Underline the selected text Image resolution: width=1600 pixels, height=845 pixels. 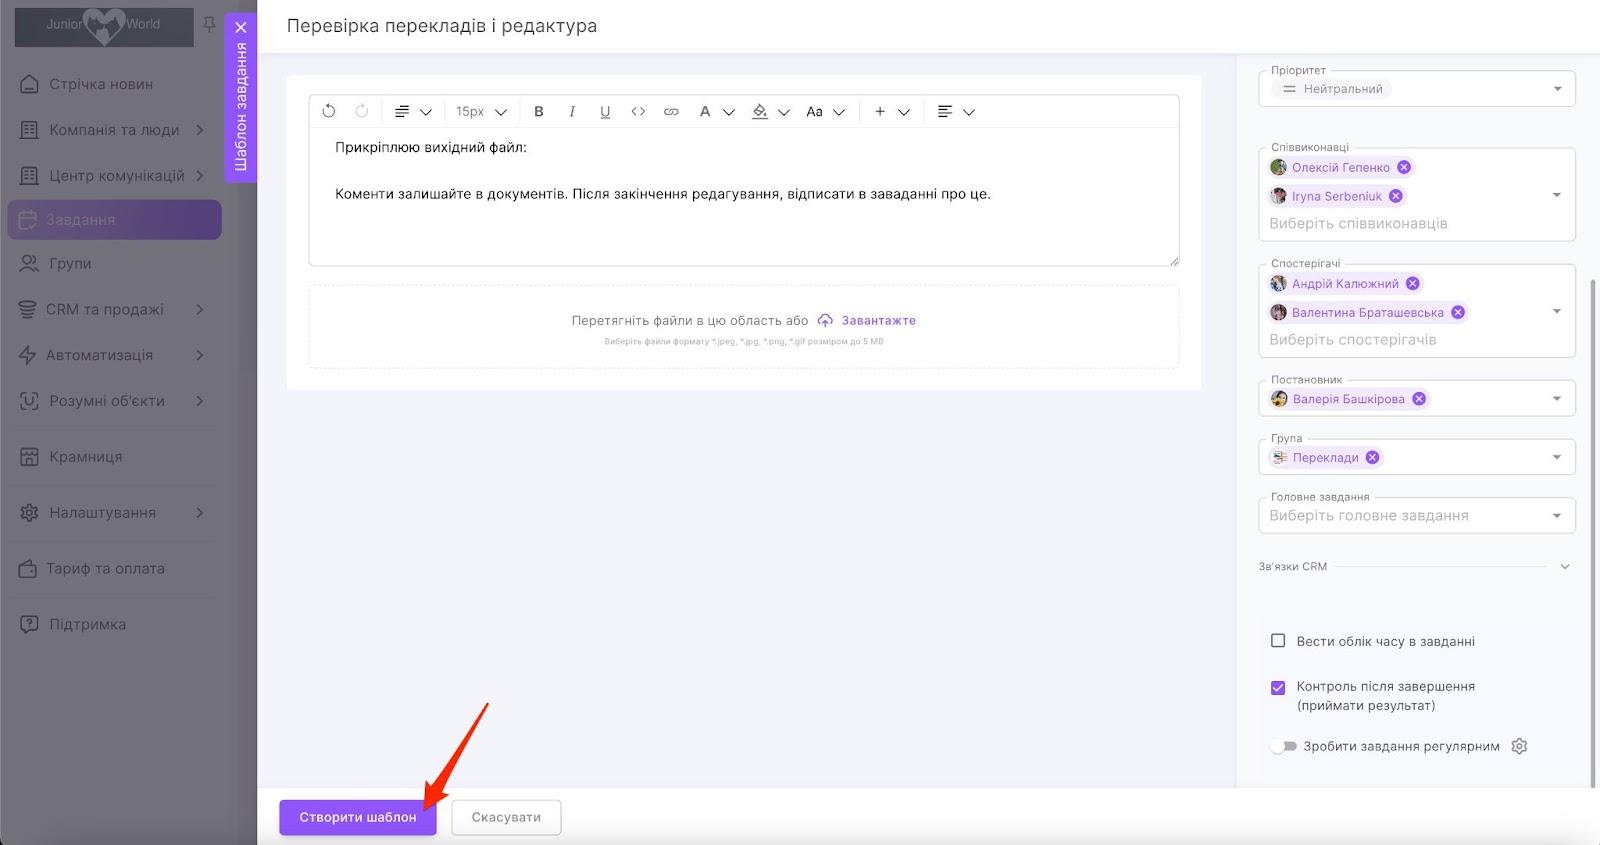pyautogui.click(x=605, y=112)
